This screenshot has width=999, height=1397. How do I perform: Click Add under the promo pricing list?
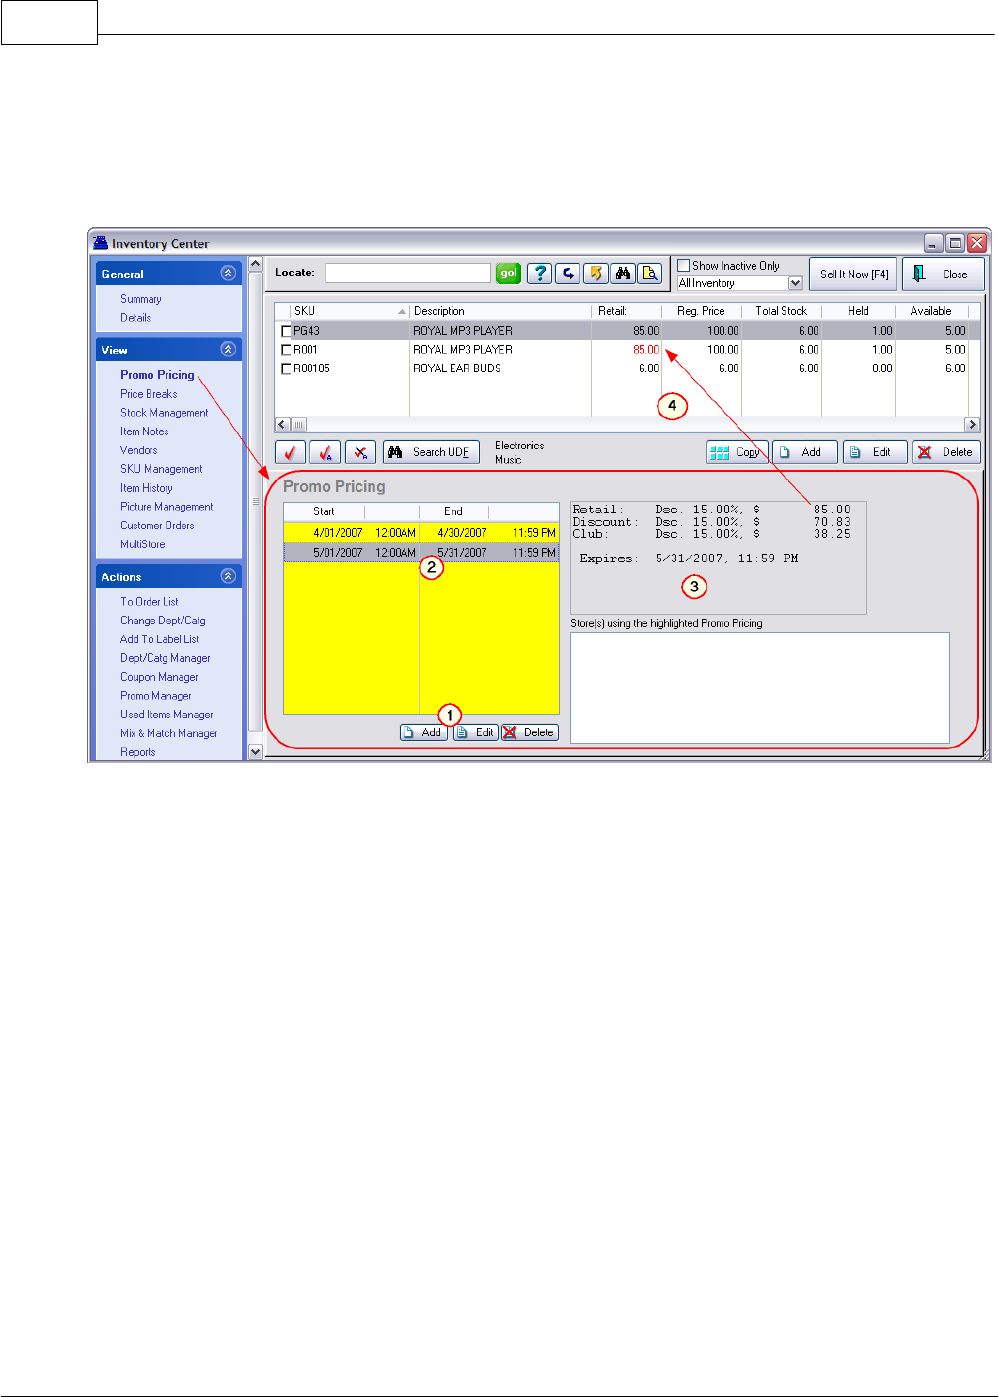tap(424, 732)
